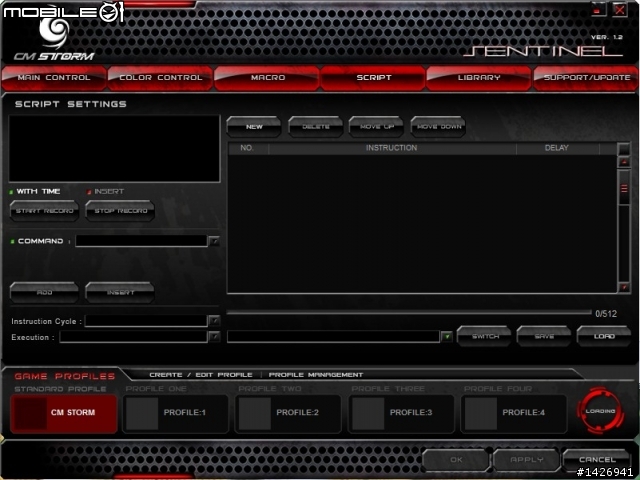The image size is (640, 480).
Task: Click the Delete instruction button
Action: pos(316,127)
